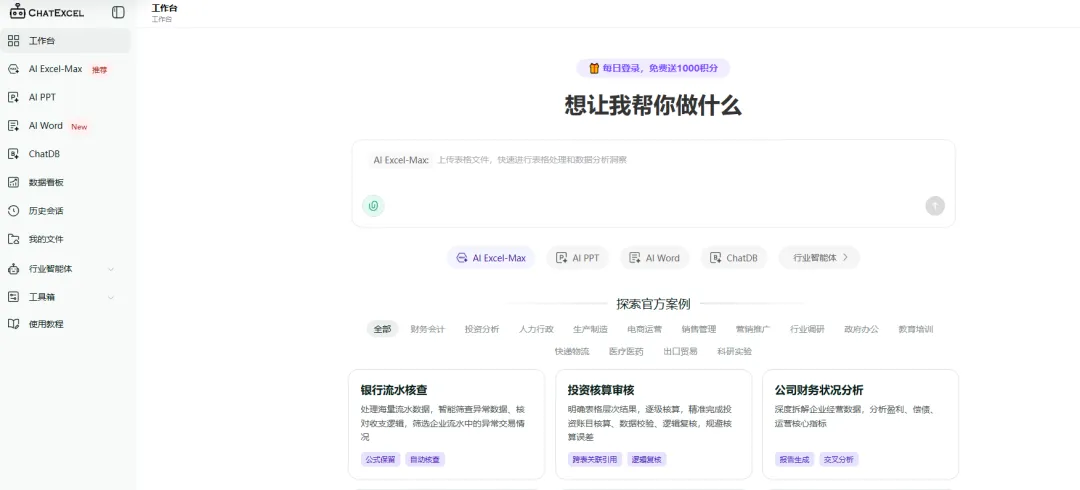This screenshot has height=490, width=1080.
Task: Select the 医疗医药 case category tab
Action: point(626,351)
